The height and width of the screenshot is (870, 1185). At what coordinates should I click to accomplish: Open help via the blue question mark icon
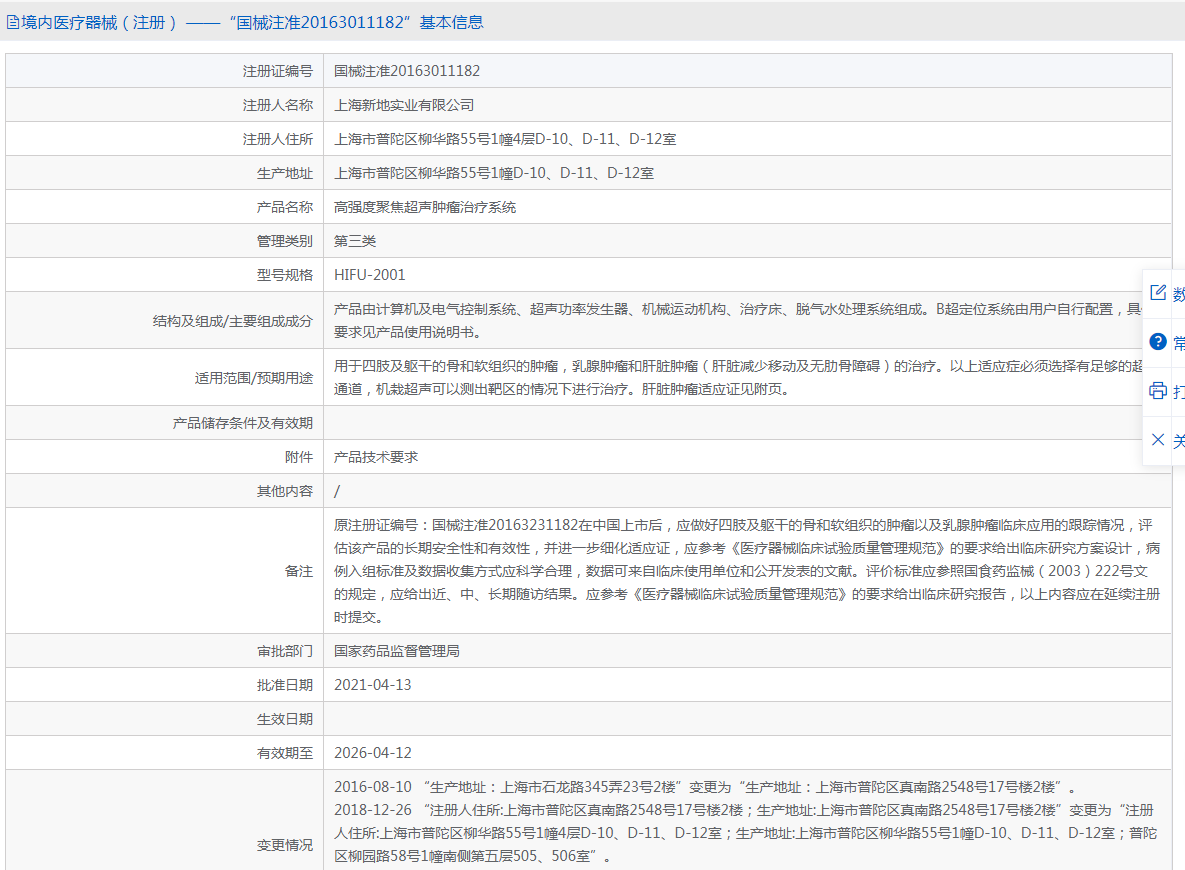1158,342
